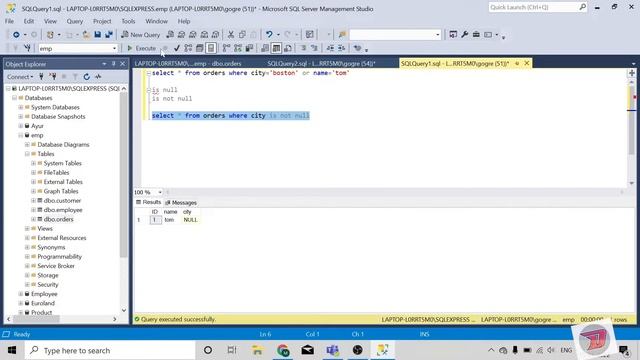
Task: Display the estimated execution plan icon
Action: [188, 48]
